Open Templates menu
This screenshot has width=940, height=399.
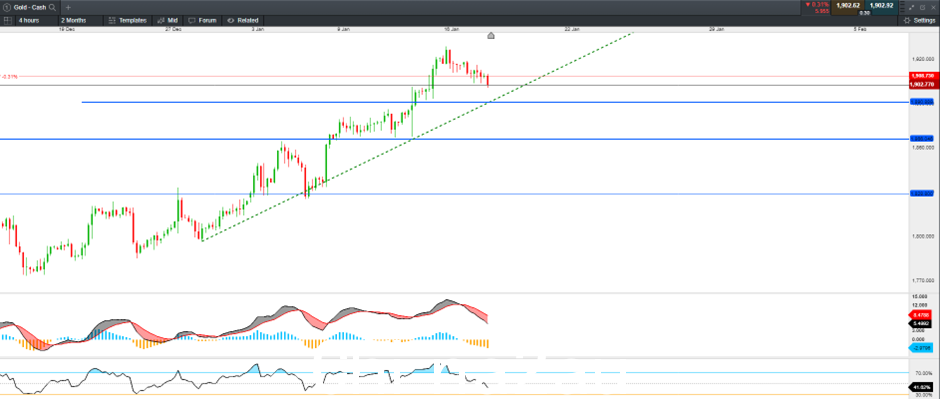[x=128, y=20]
